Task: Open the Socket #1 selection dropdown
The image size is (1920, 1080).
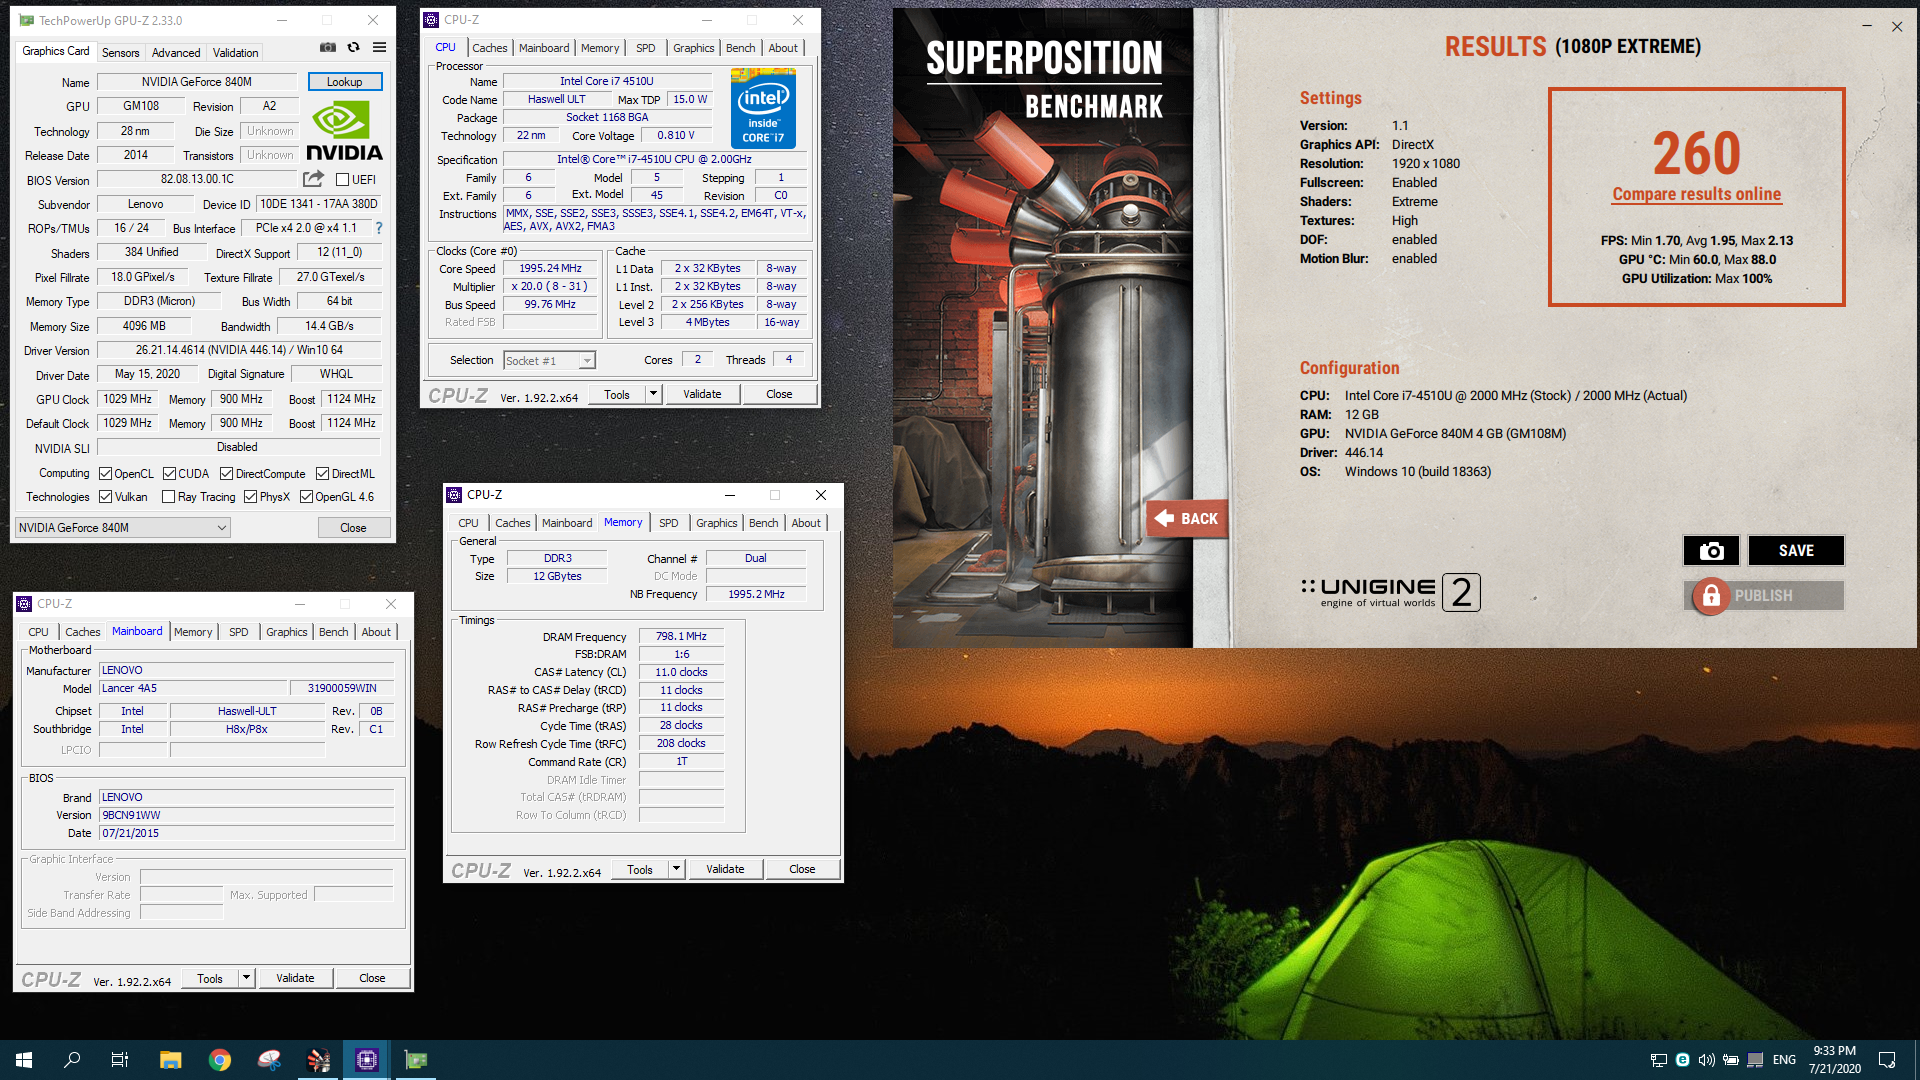Action: pos(549,361)
